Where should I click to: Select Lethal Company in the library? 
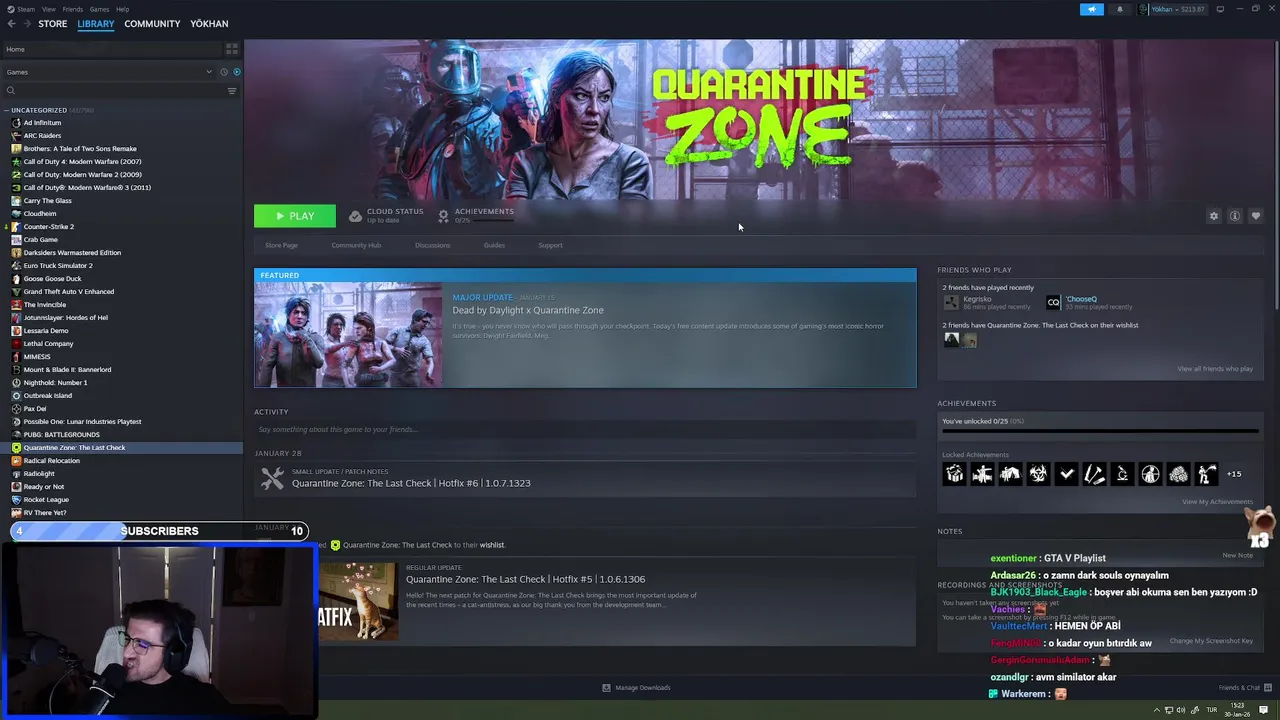click(48, 344)
